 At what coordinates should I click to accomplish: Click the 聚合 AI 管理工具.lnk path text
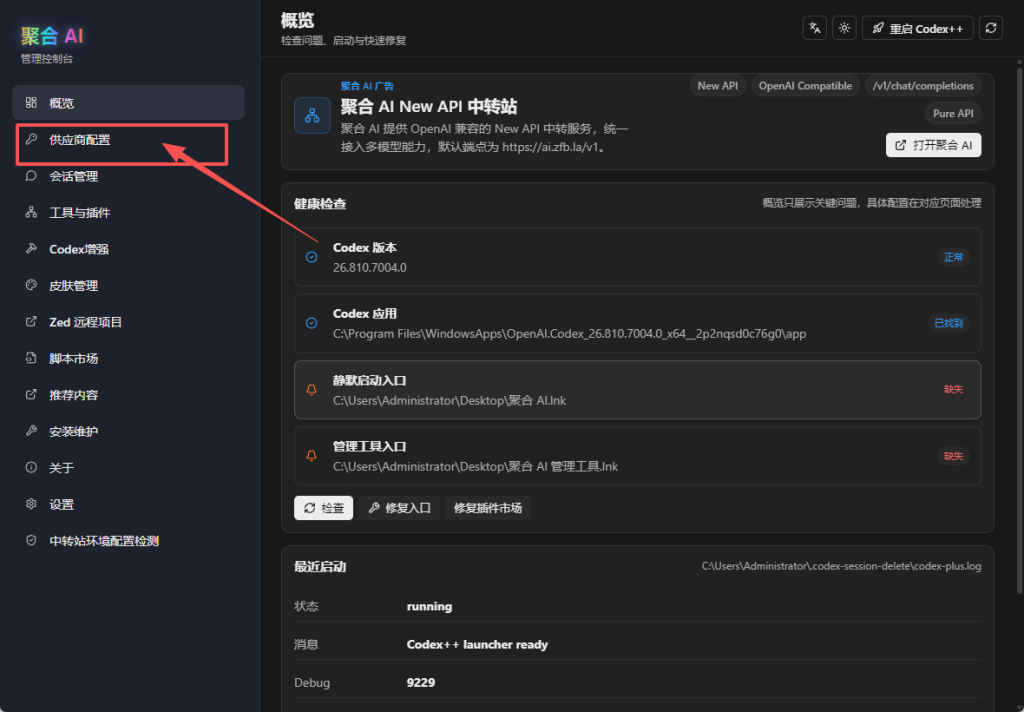pos(475,466)
